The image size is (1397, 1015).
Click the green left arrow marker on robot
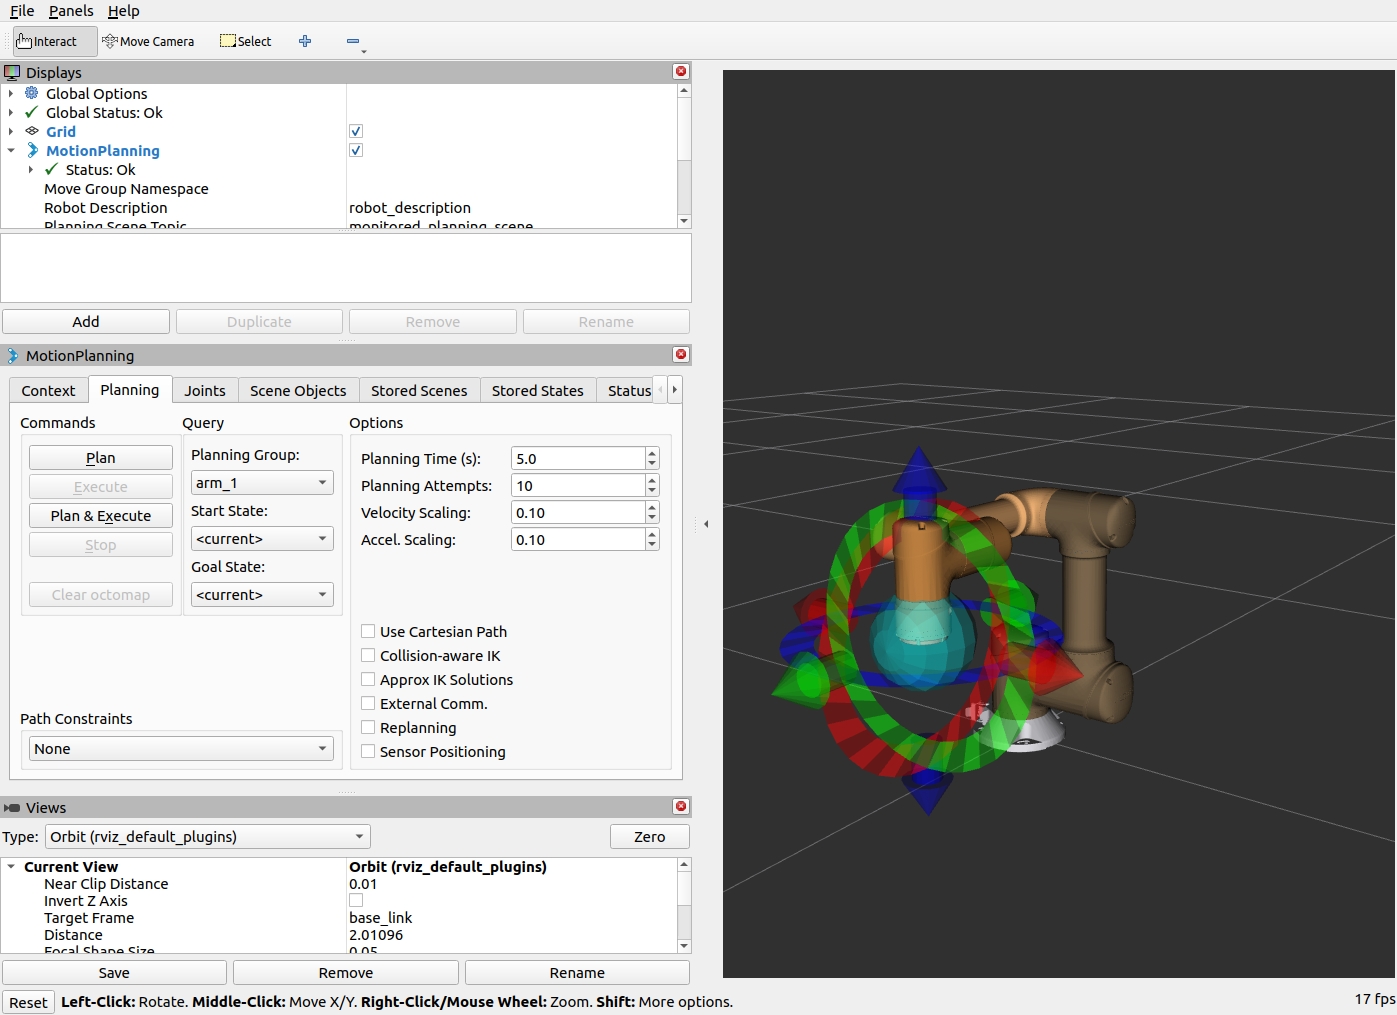pyautogui.click(x=801, y=683)
